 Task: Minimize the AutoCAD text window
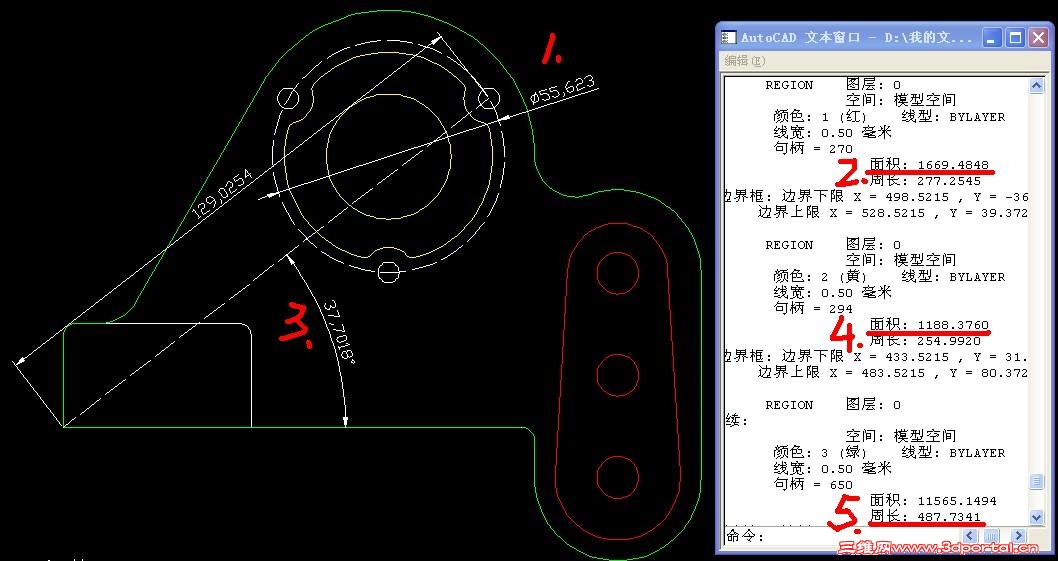(992, 37)
